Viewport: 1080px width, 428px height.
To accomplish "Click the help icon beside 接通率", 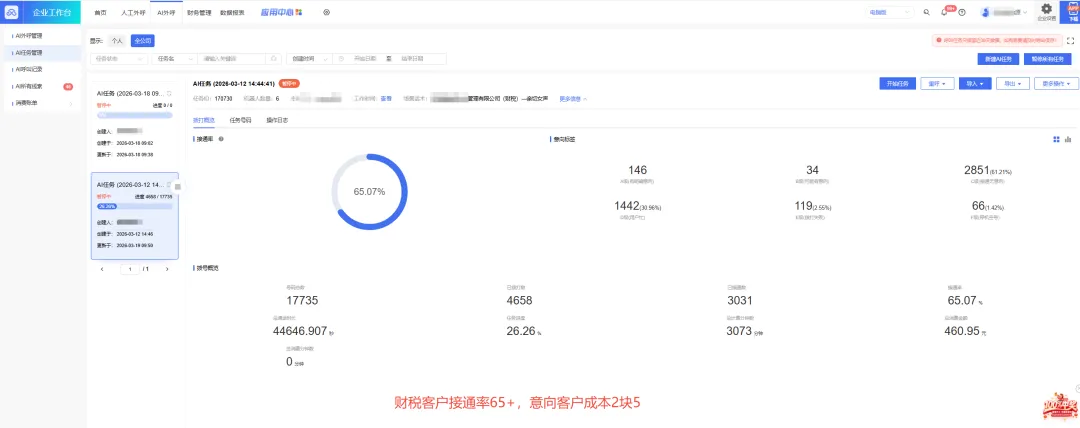I will click(x=221, y=139).
